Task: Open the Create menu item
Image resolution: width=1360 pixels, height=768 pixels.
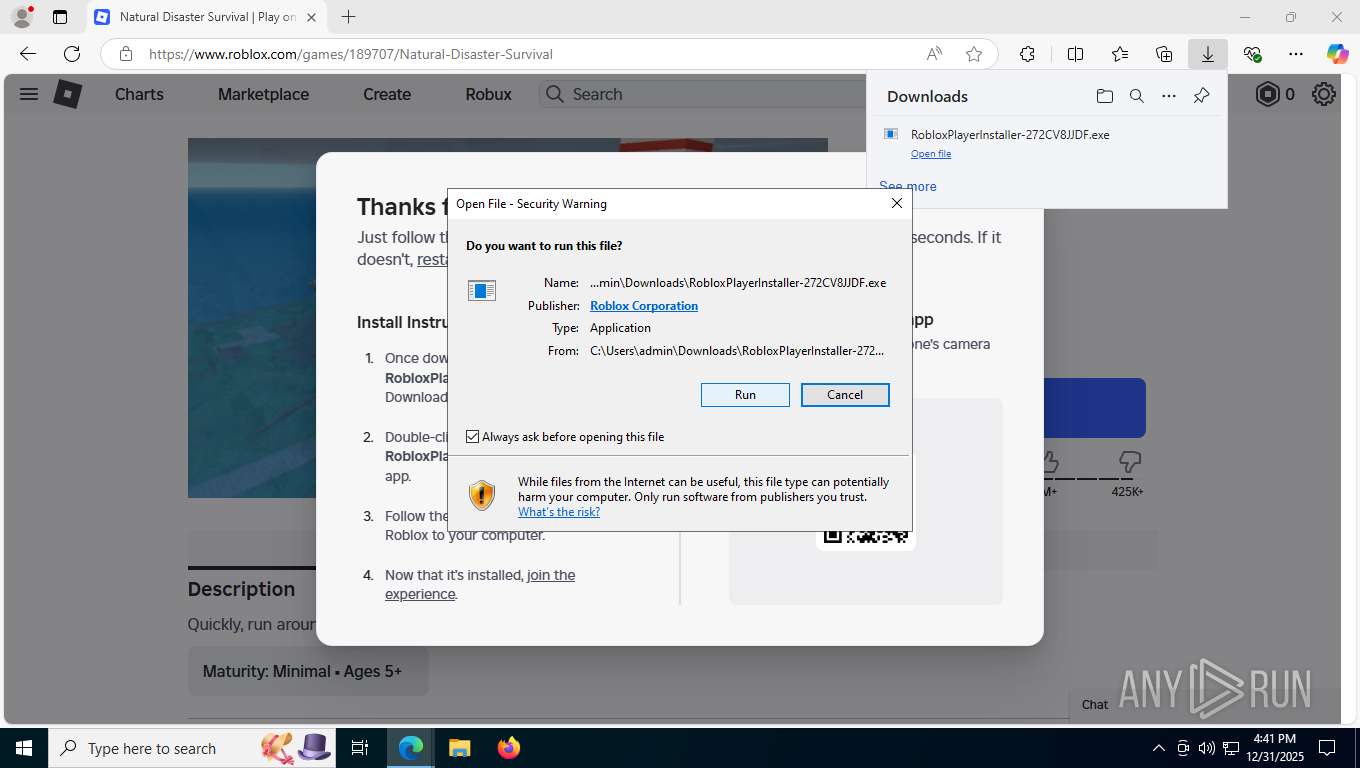Action: (387, 94)
